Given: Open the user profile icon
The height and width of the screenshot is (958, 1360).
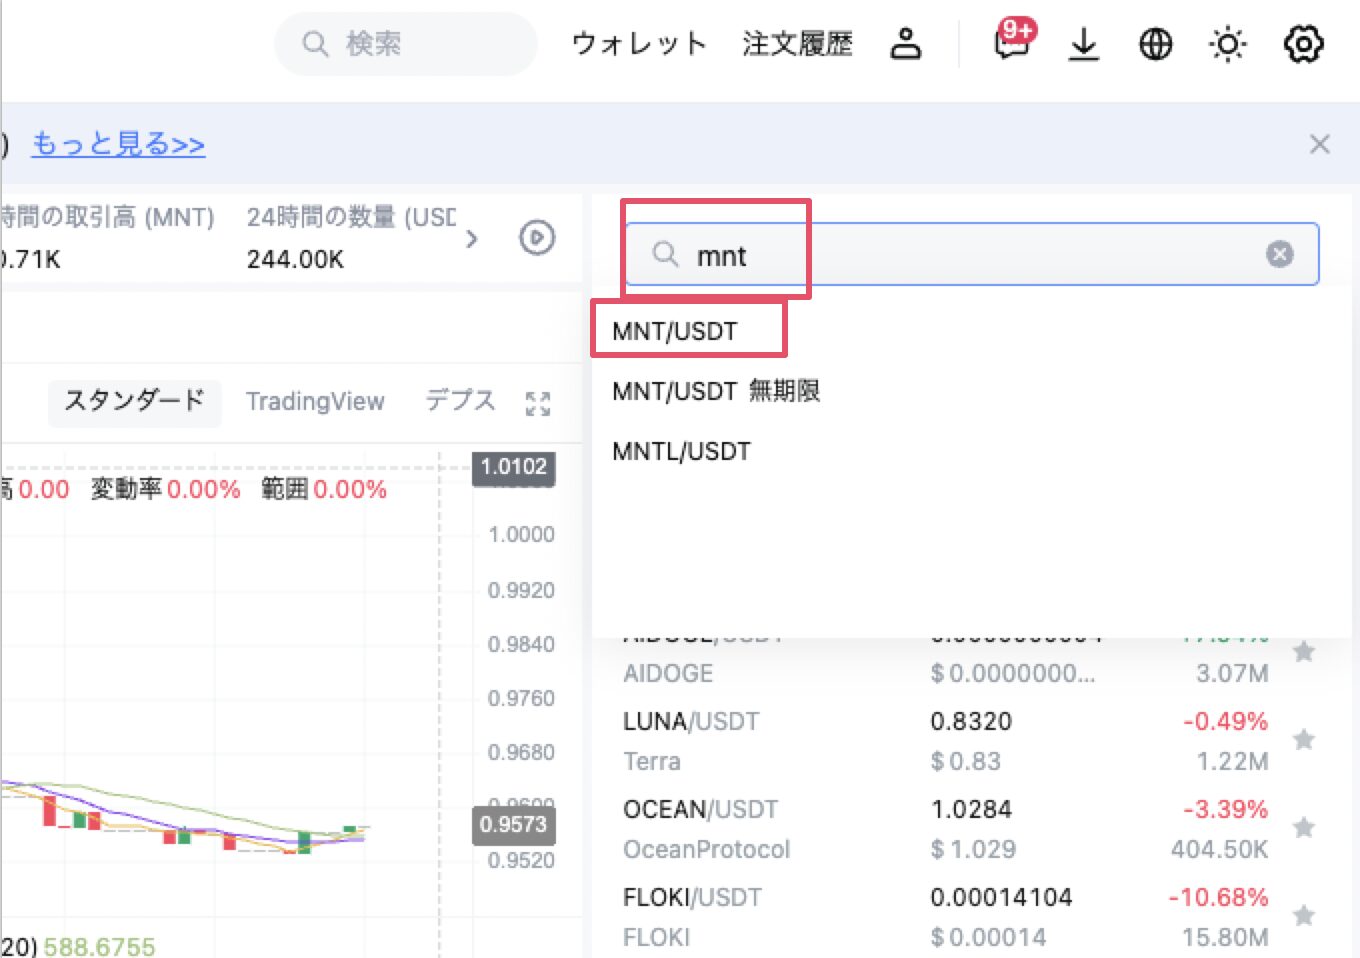Looking at the screenshot, I should (x=905, y=44).
